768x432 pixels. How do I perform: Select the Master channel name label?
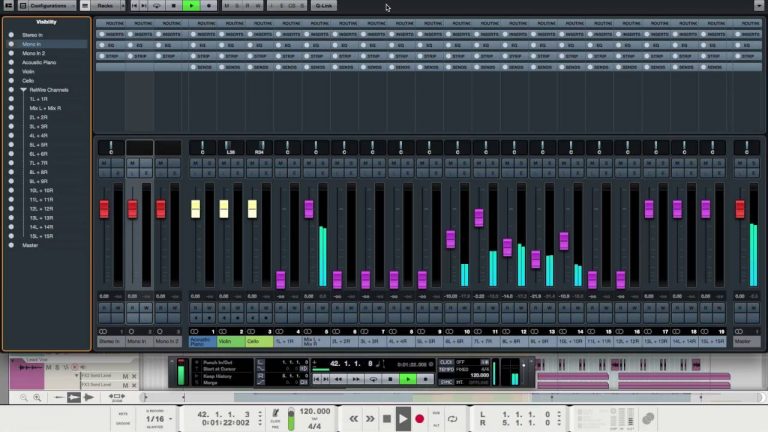click(x=746, y=341)
